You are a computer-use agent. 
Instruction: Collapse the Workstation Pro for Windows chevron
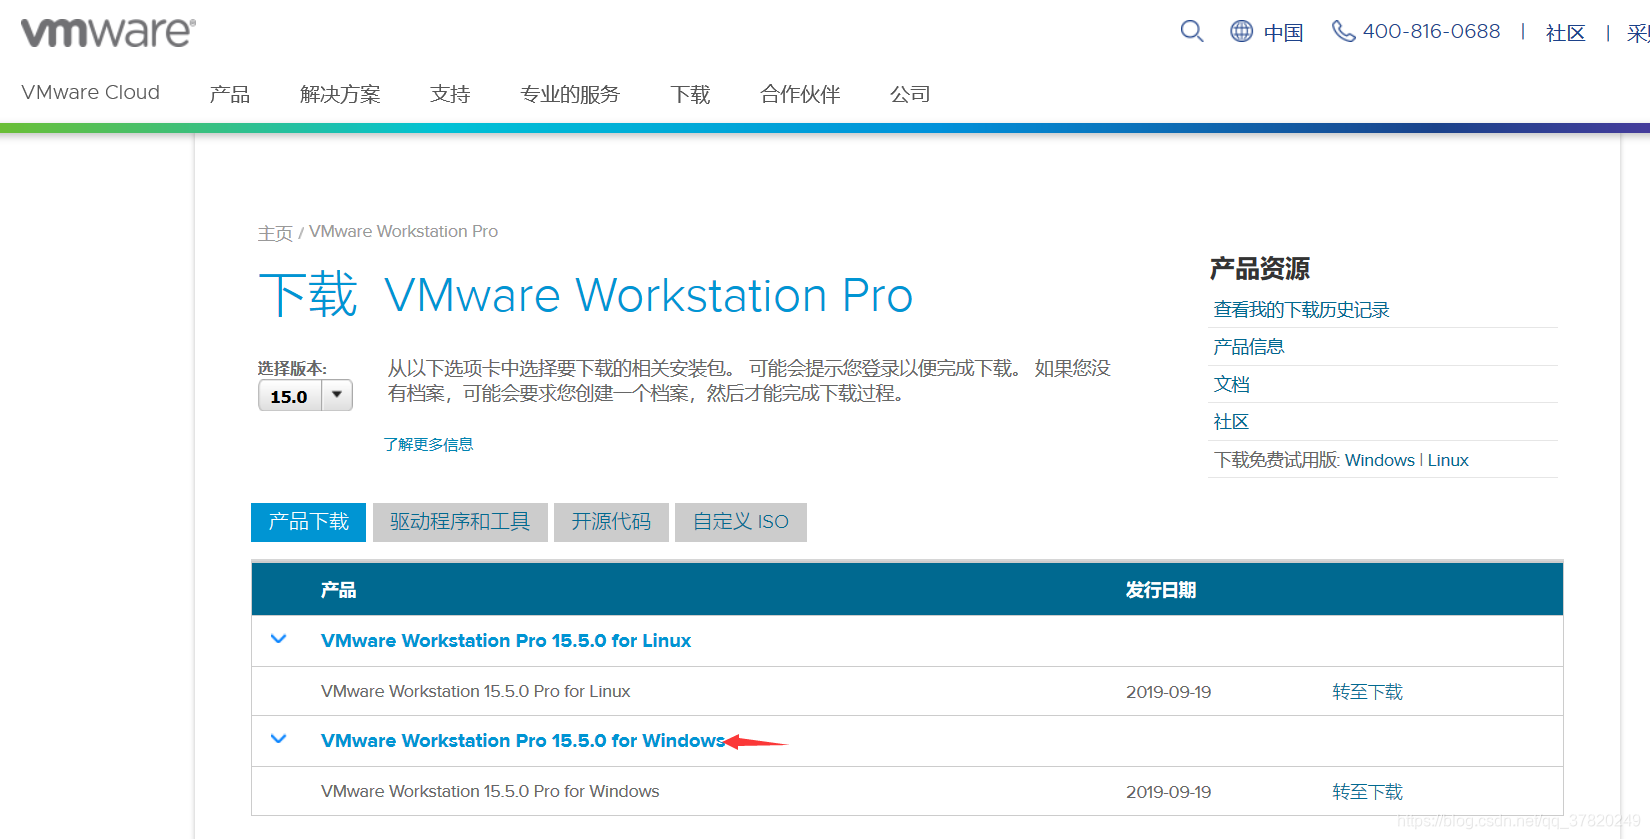[x=279, y=739]
